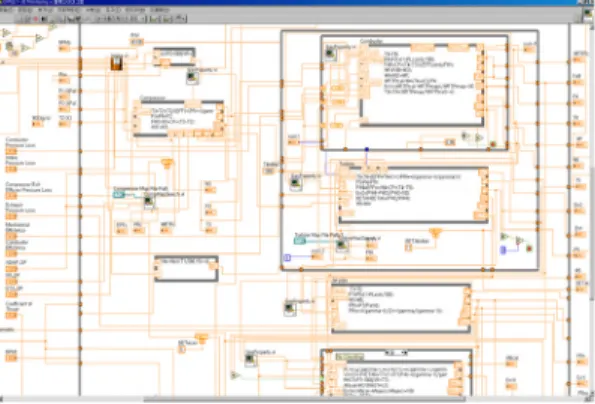The width and height of the screenshot is (595, 404).
Task: Click the small formula node below the compressor map search
Action: point(186,269)
